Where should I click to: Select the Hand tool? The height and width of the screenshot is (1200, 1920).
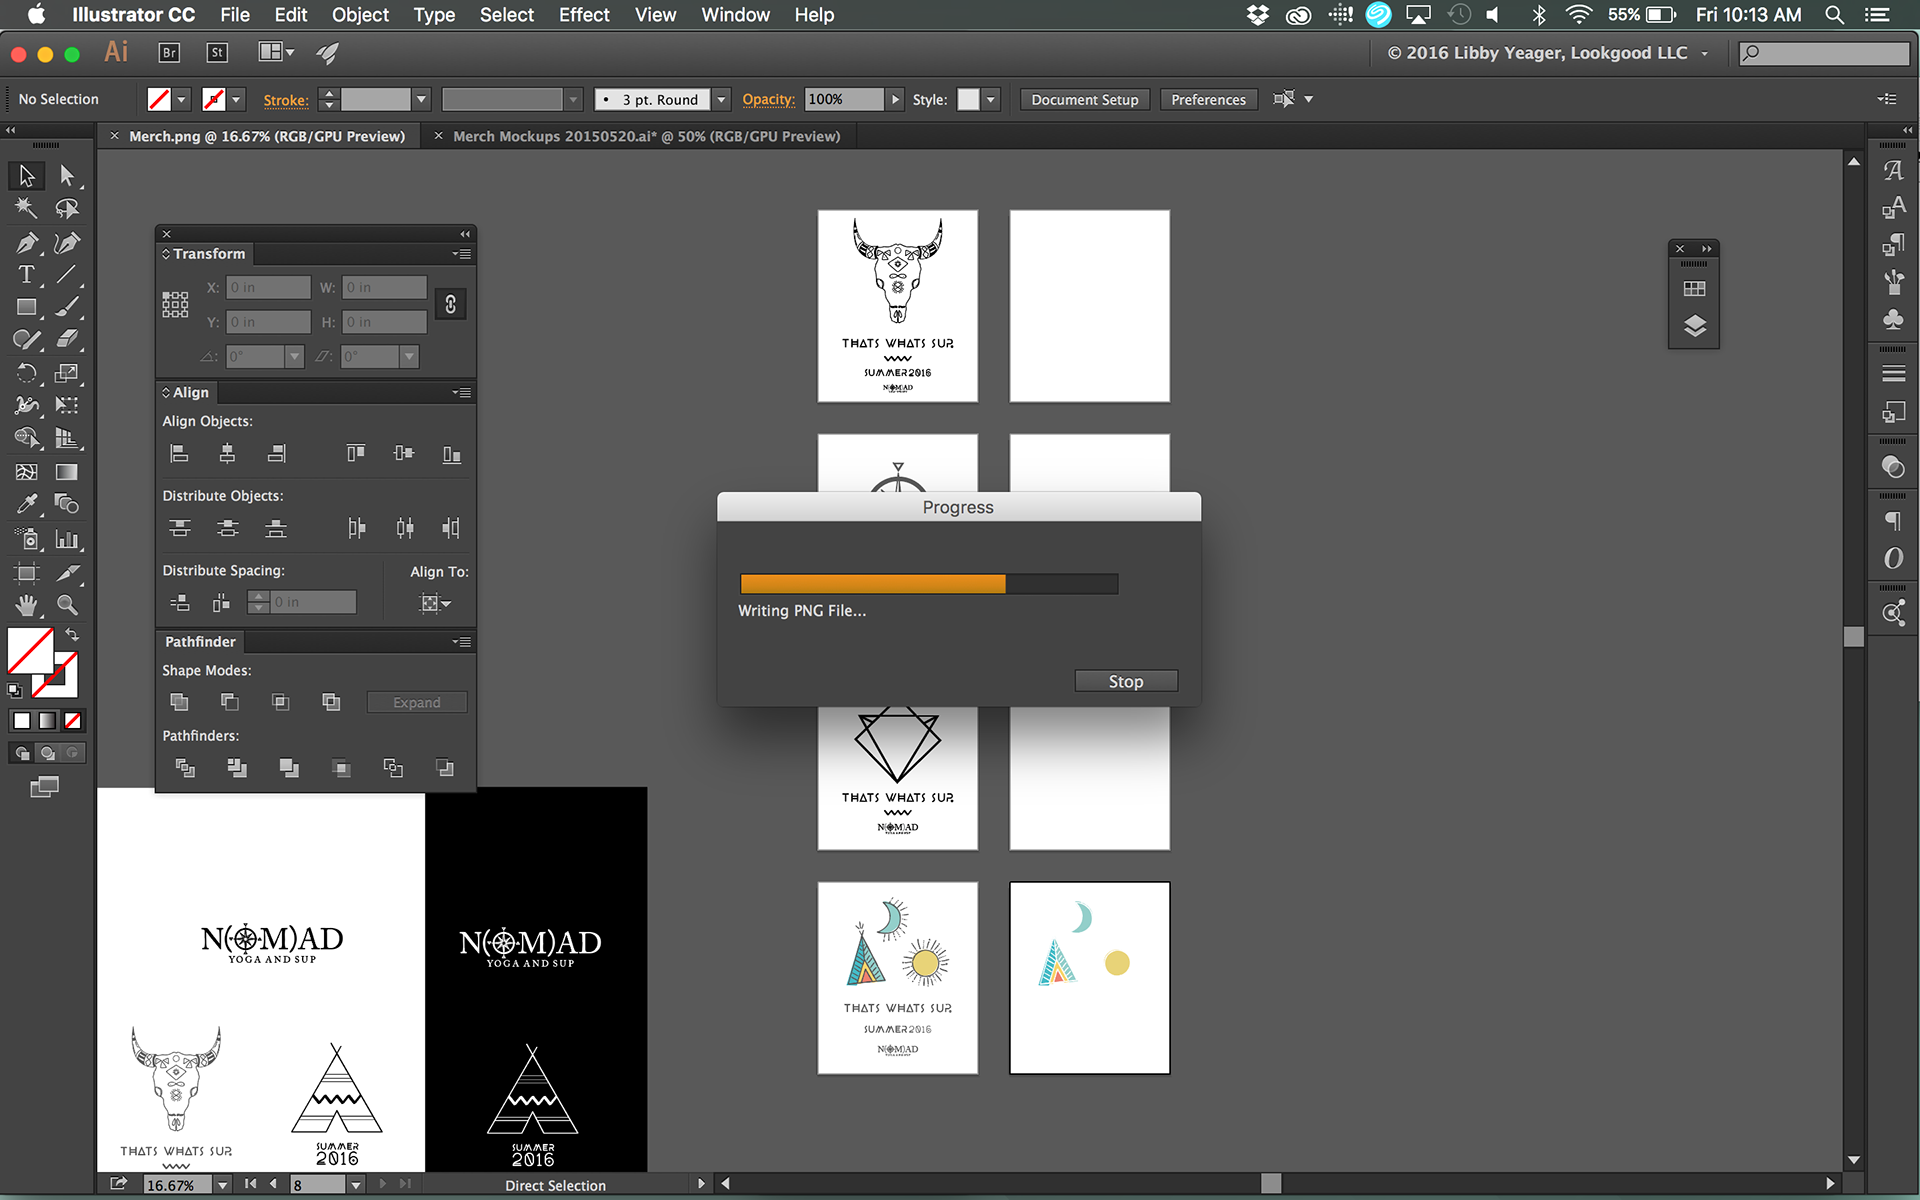pos(26,605)
